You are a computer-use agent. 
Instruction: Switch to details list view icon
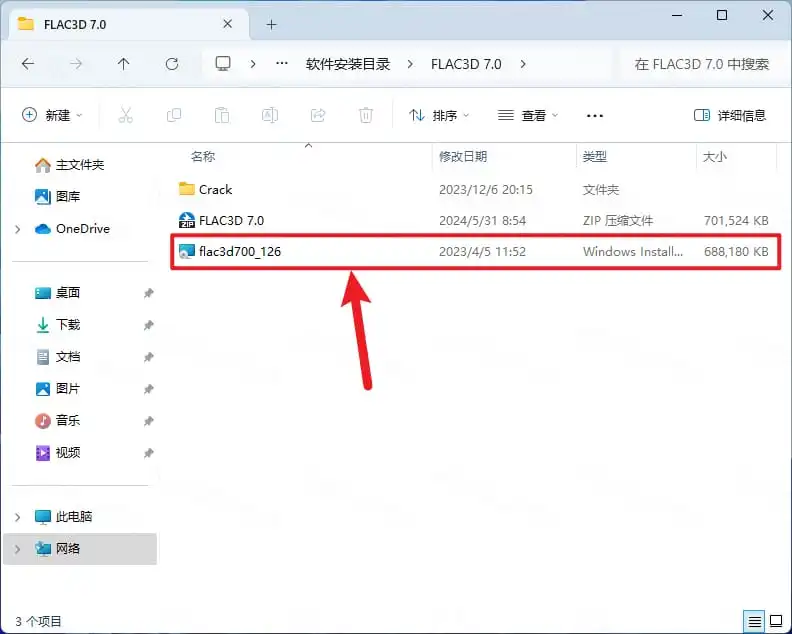754,621
